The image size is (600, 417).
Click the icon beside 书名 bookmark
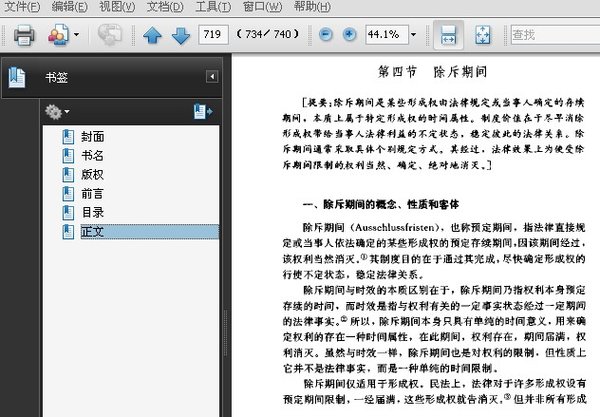[68, 155]
